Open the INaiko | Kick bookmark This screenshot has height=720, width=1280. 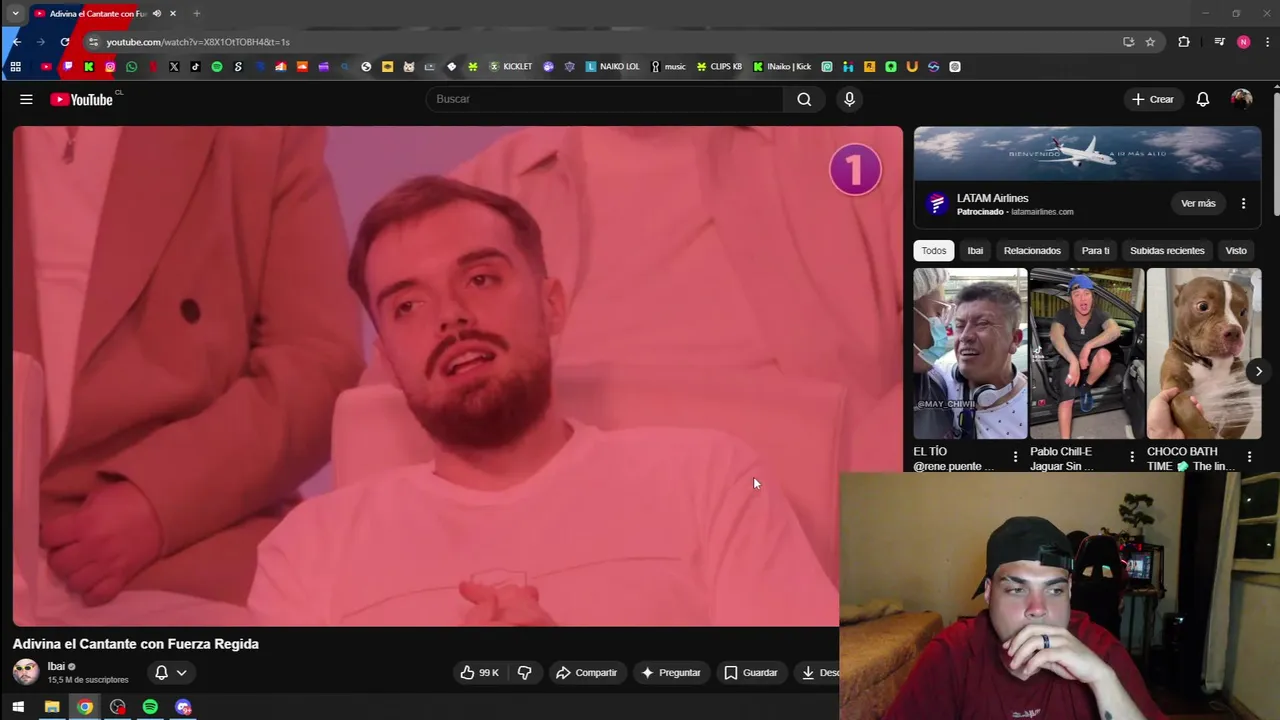coord(782,67)
